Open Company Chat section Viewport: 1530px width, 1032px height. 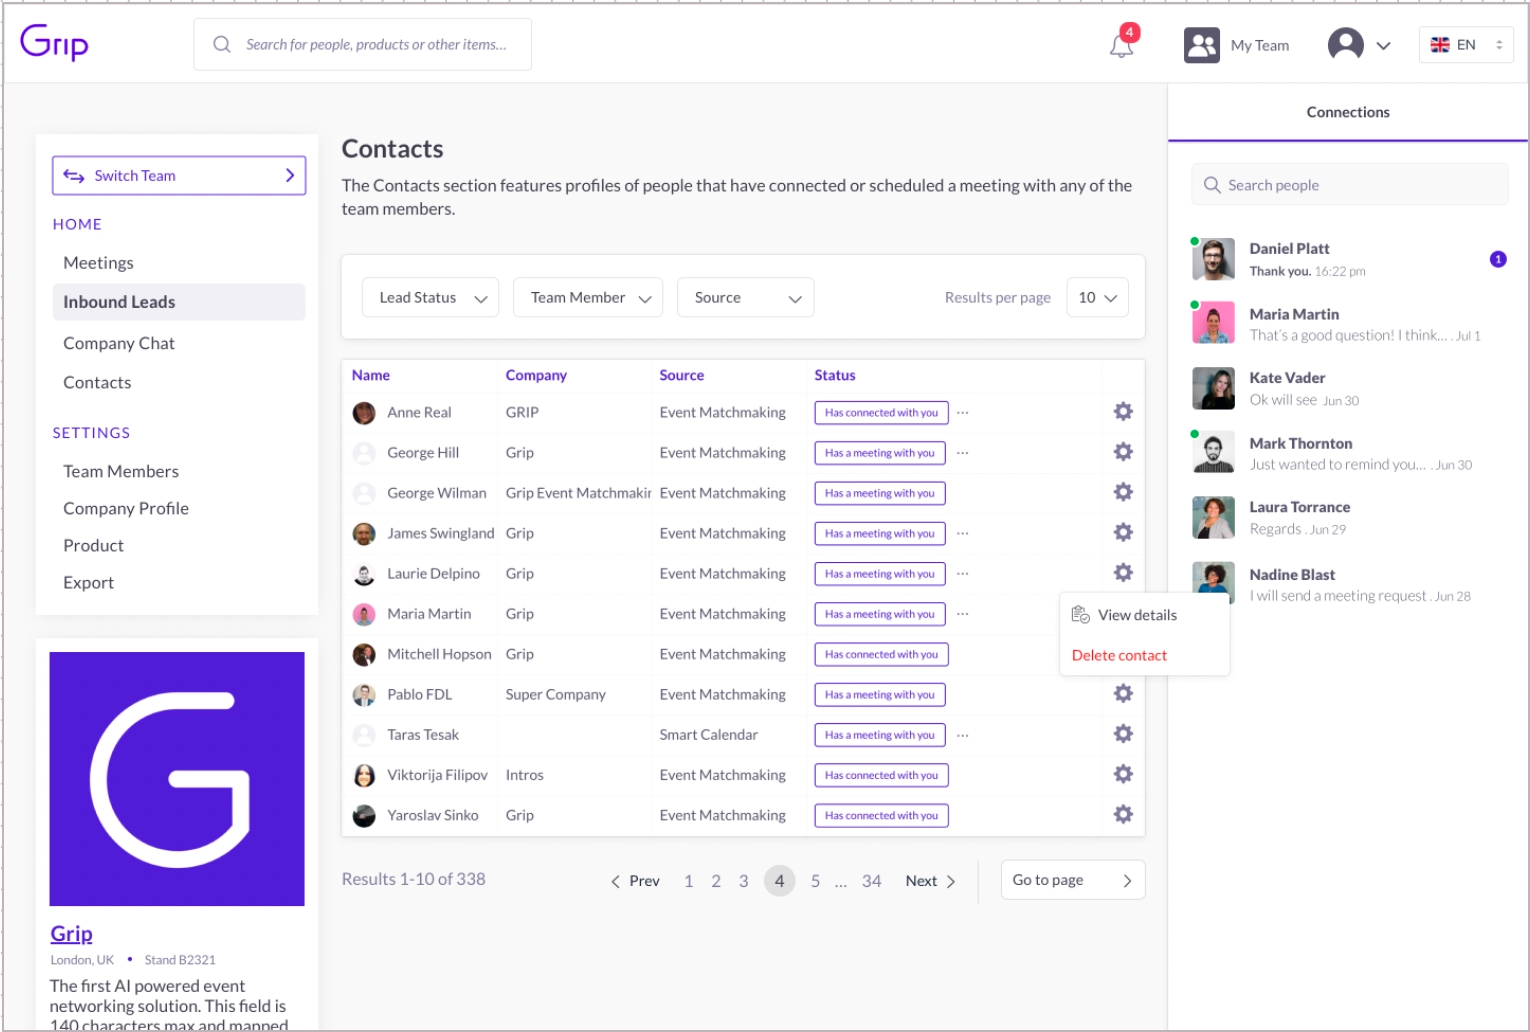[119, 343]
